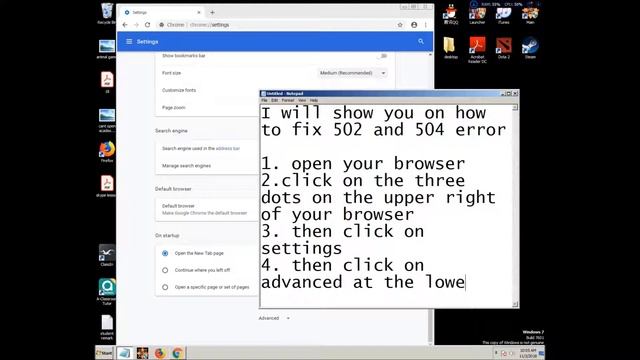Click the Firefox taskbar icon
The height and width of the screenshot is (360, 640).
pos(160,353)
